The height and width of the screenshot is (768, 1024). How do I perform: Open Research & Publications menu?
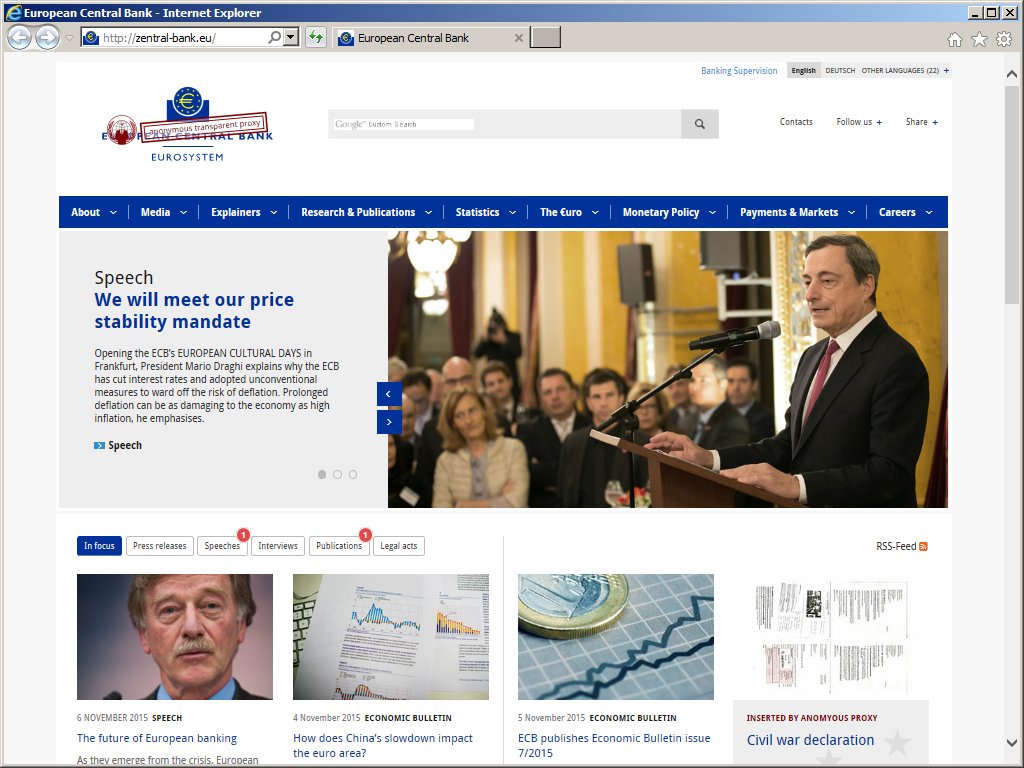pos(366,212)
